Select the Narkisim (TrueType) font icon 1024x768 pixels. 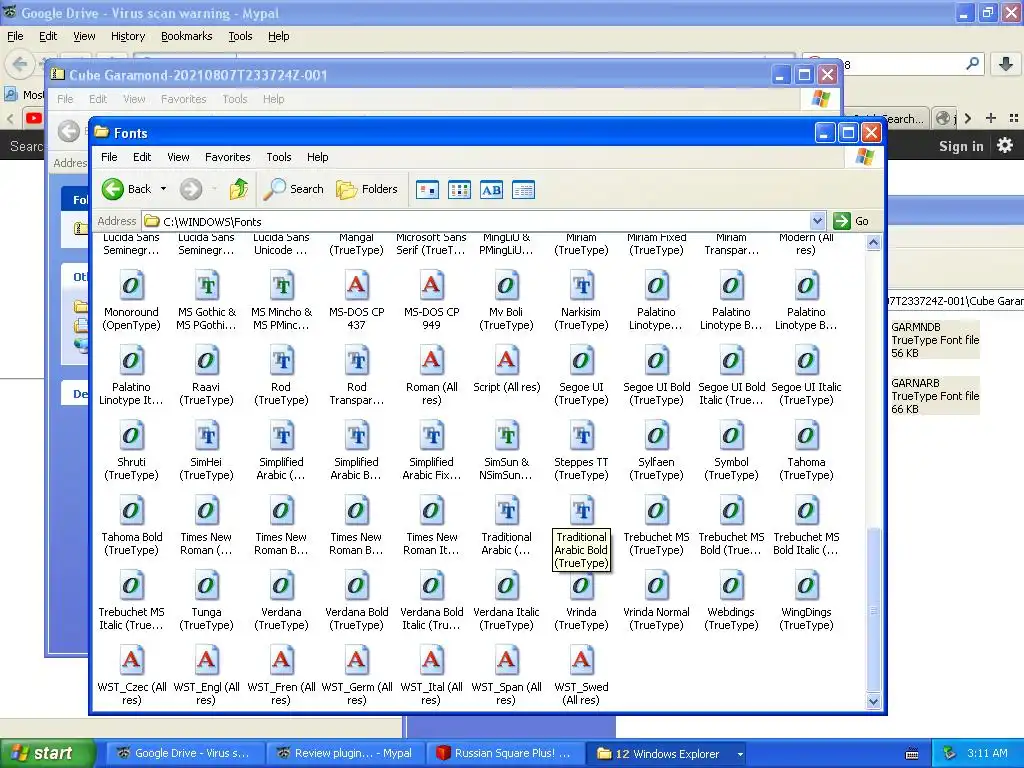581,286
